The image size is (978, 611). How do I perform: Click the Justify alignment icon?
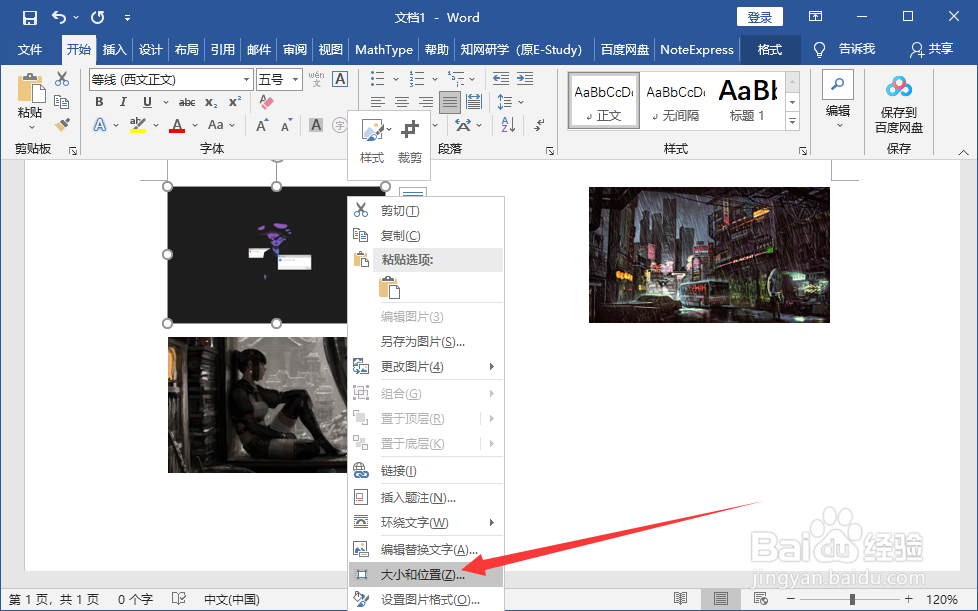[450, 102]
